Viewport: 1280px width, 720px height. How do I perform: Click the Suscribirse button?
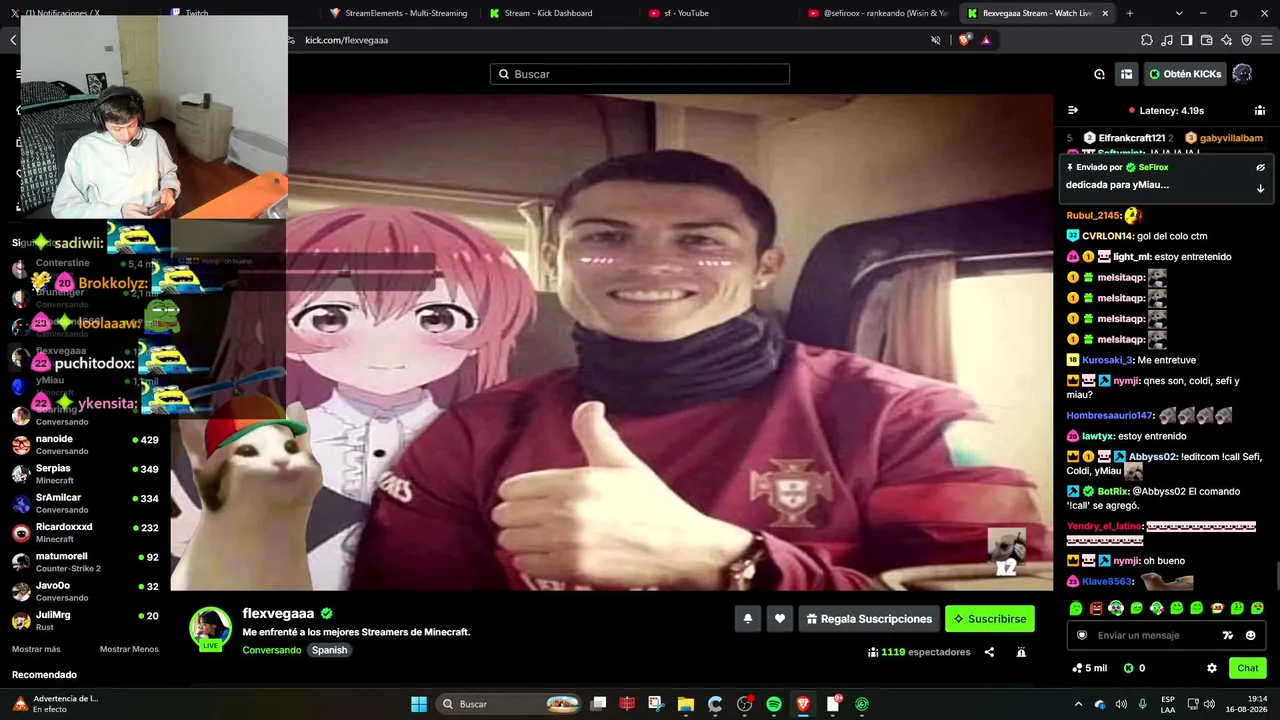[x=989, y=619]
